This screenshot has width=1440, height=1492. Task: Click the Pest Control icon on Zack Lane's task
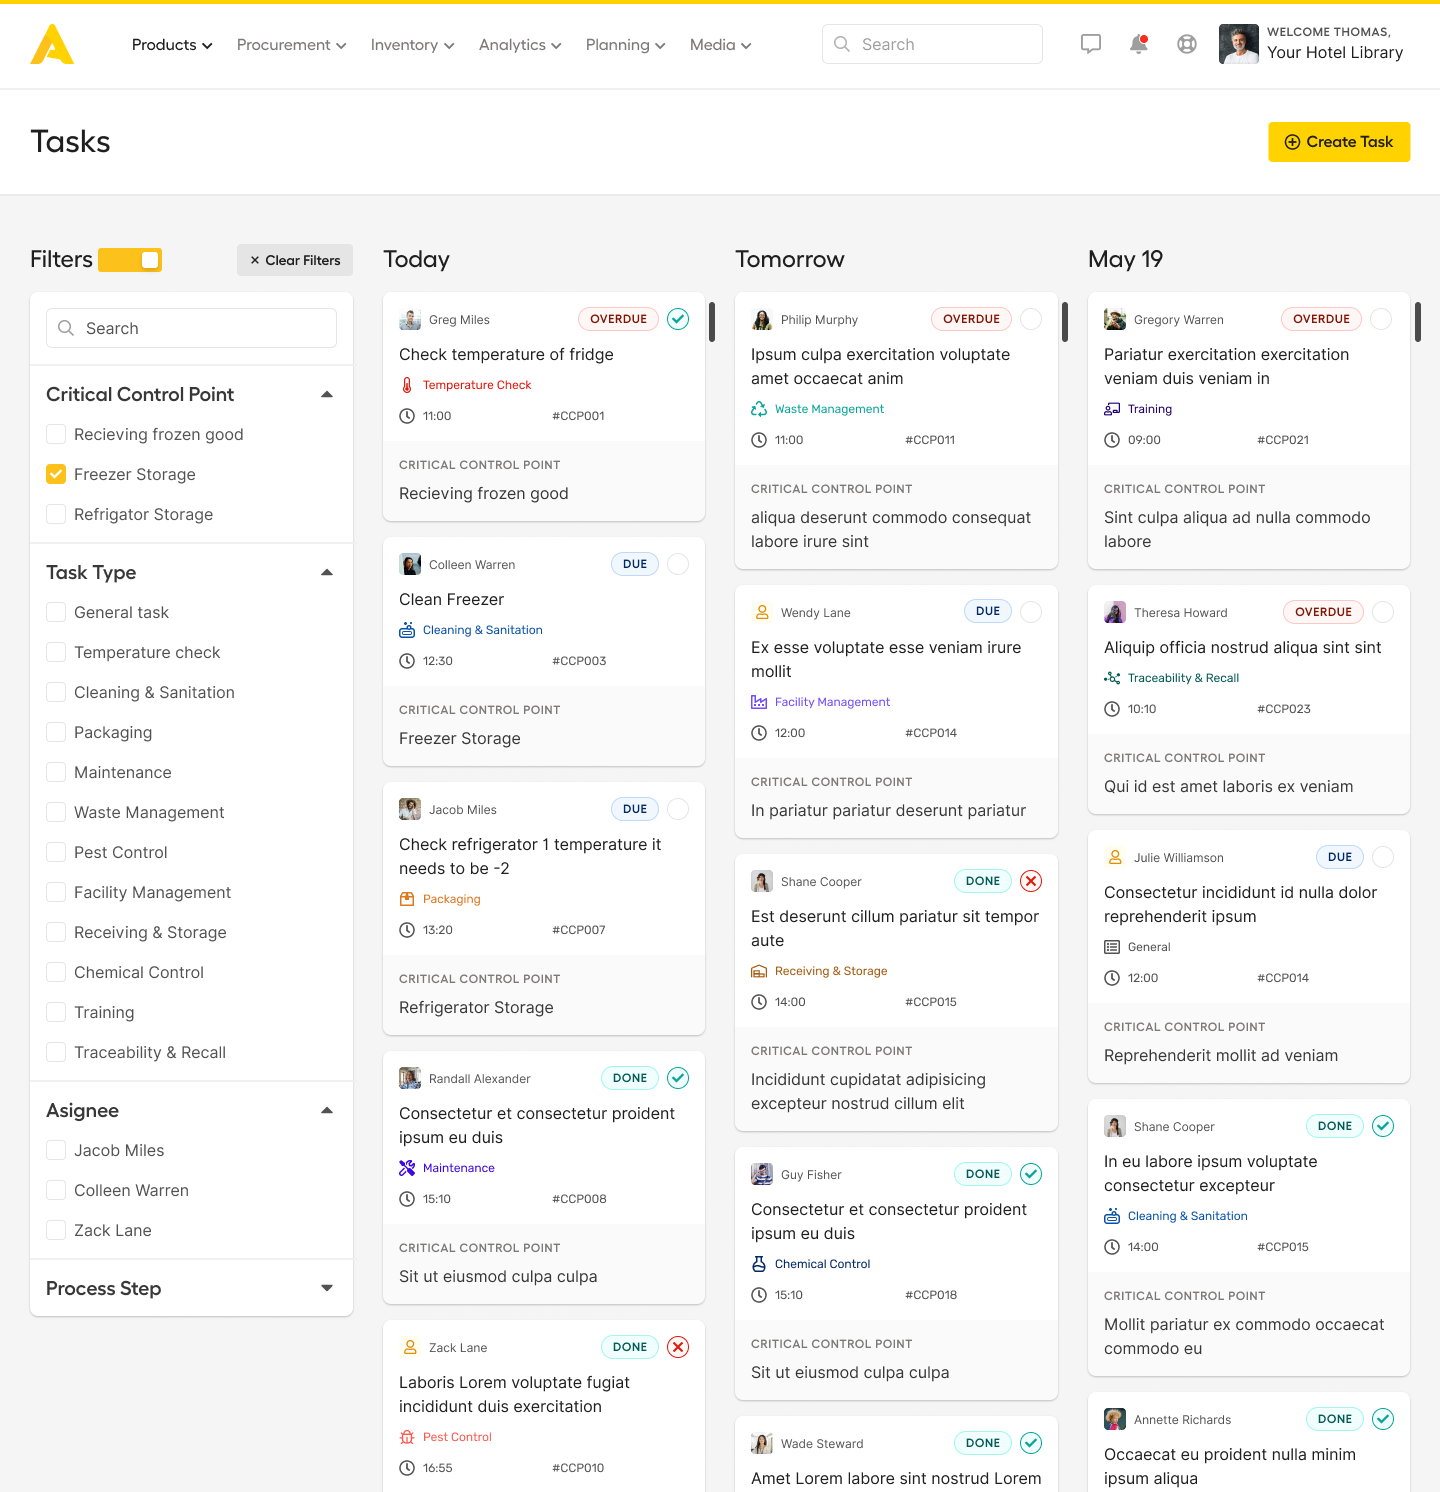point(408,1436)
